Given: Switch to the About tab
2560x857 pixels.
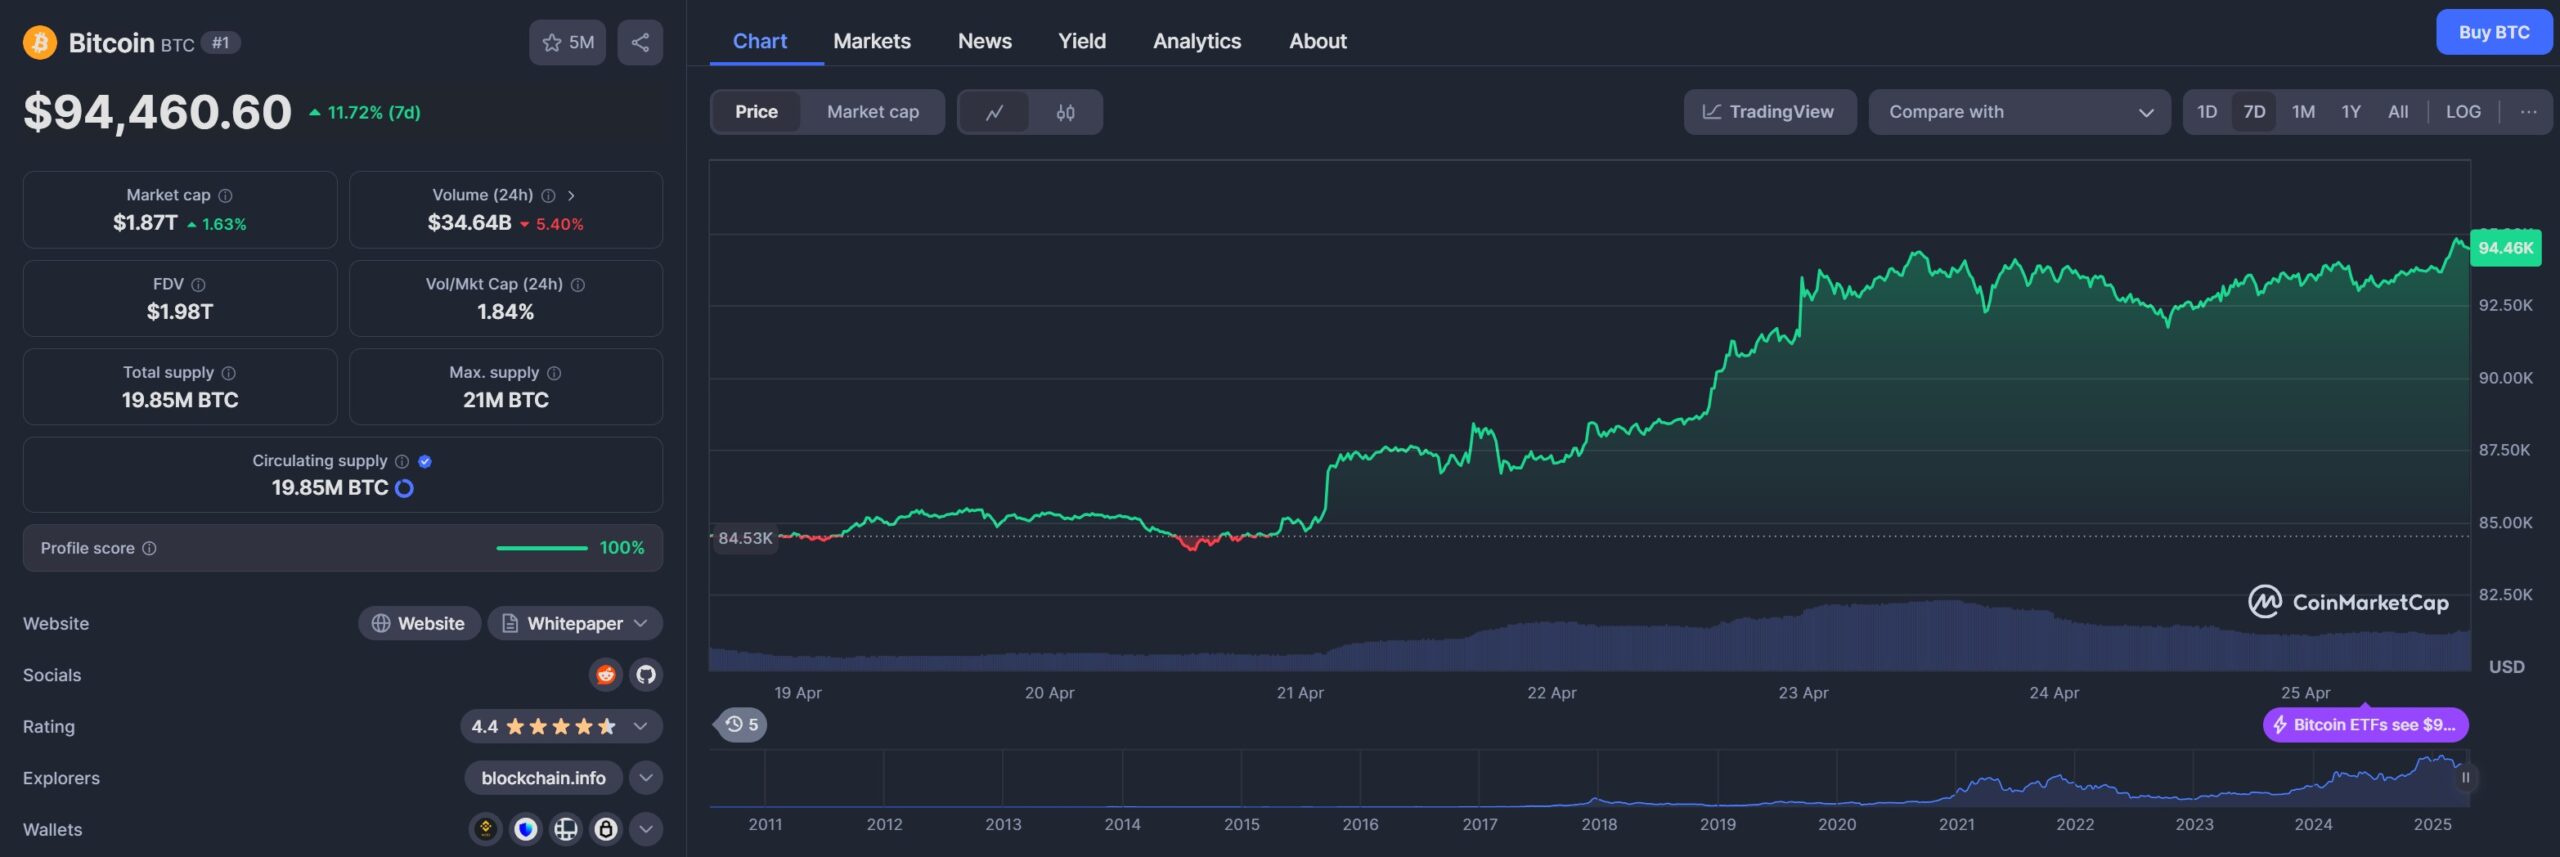Looking at the screenshot, I should (x=1318, y=41).
